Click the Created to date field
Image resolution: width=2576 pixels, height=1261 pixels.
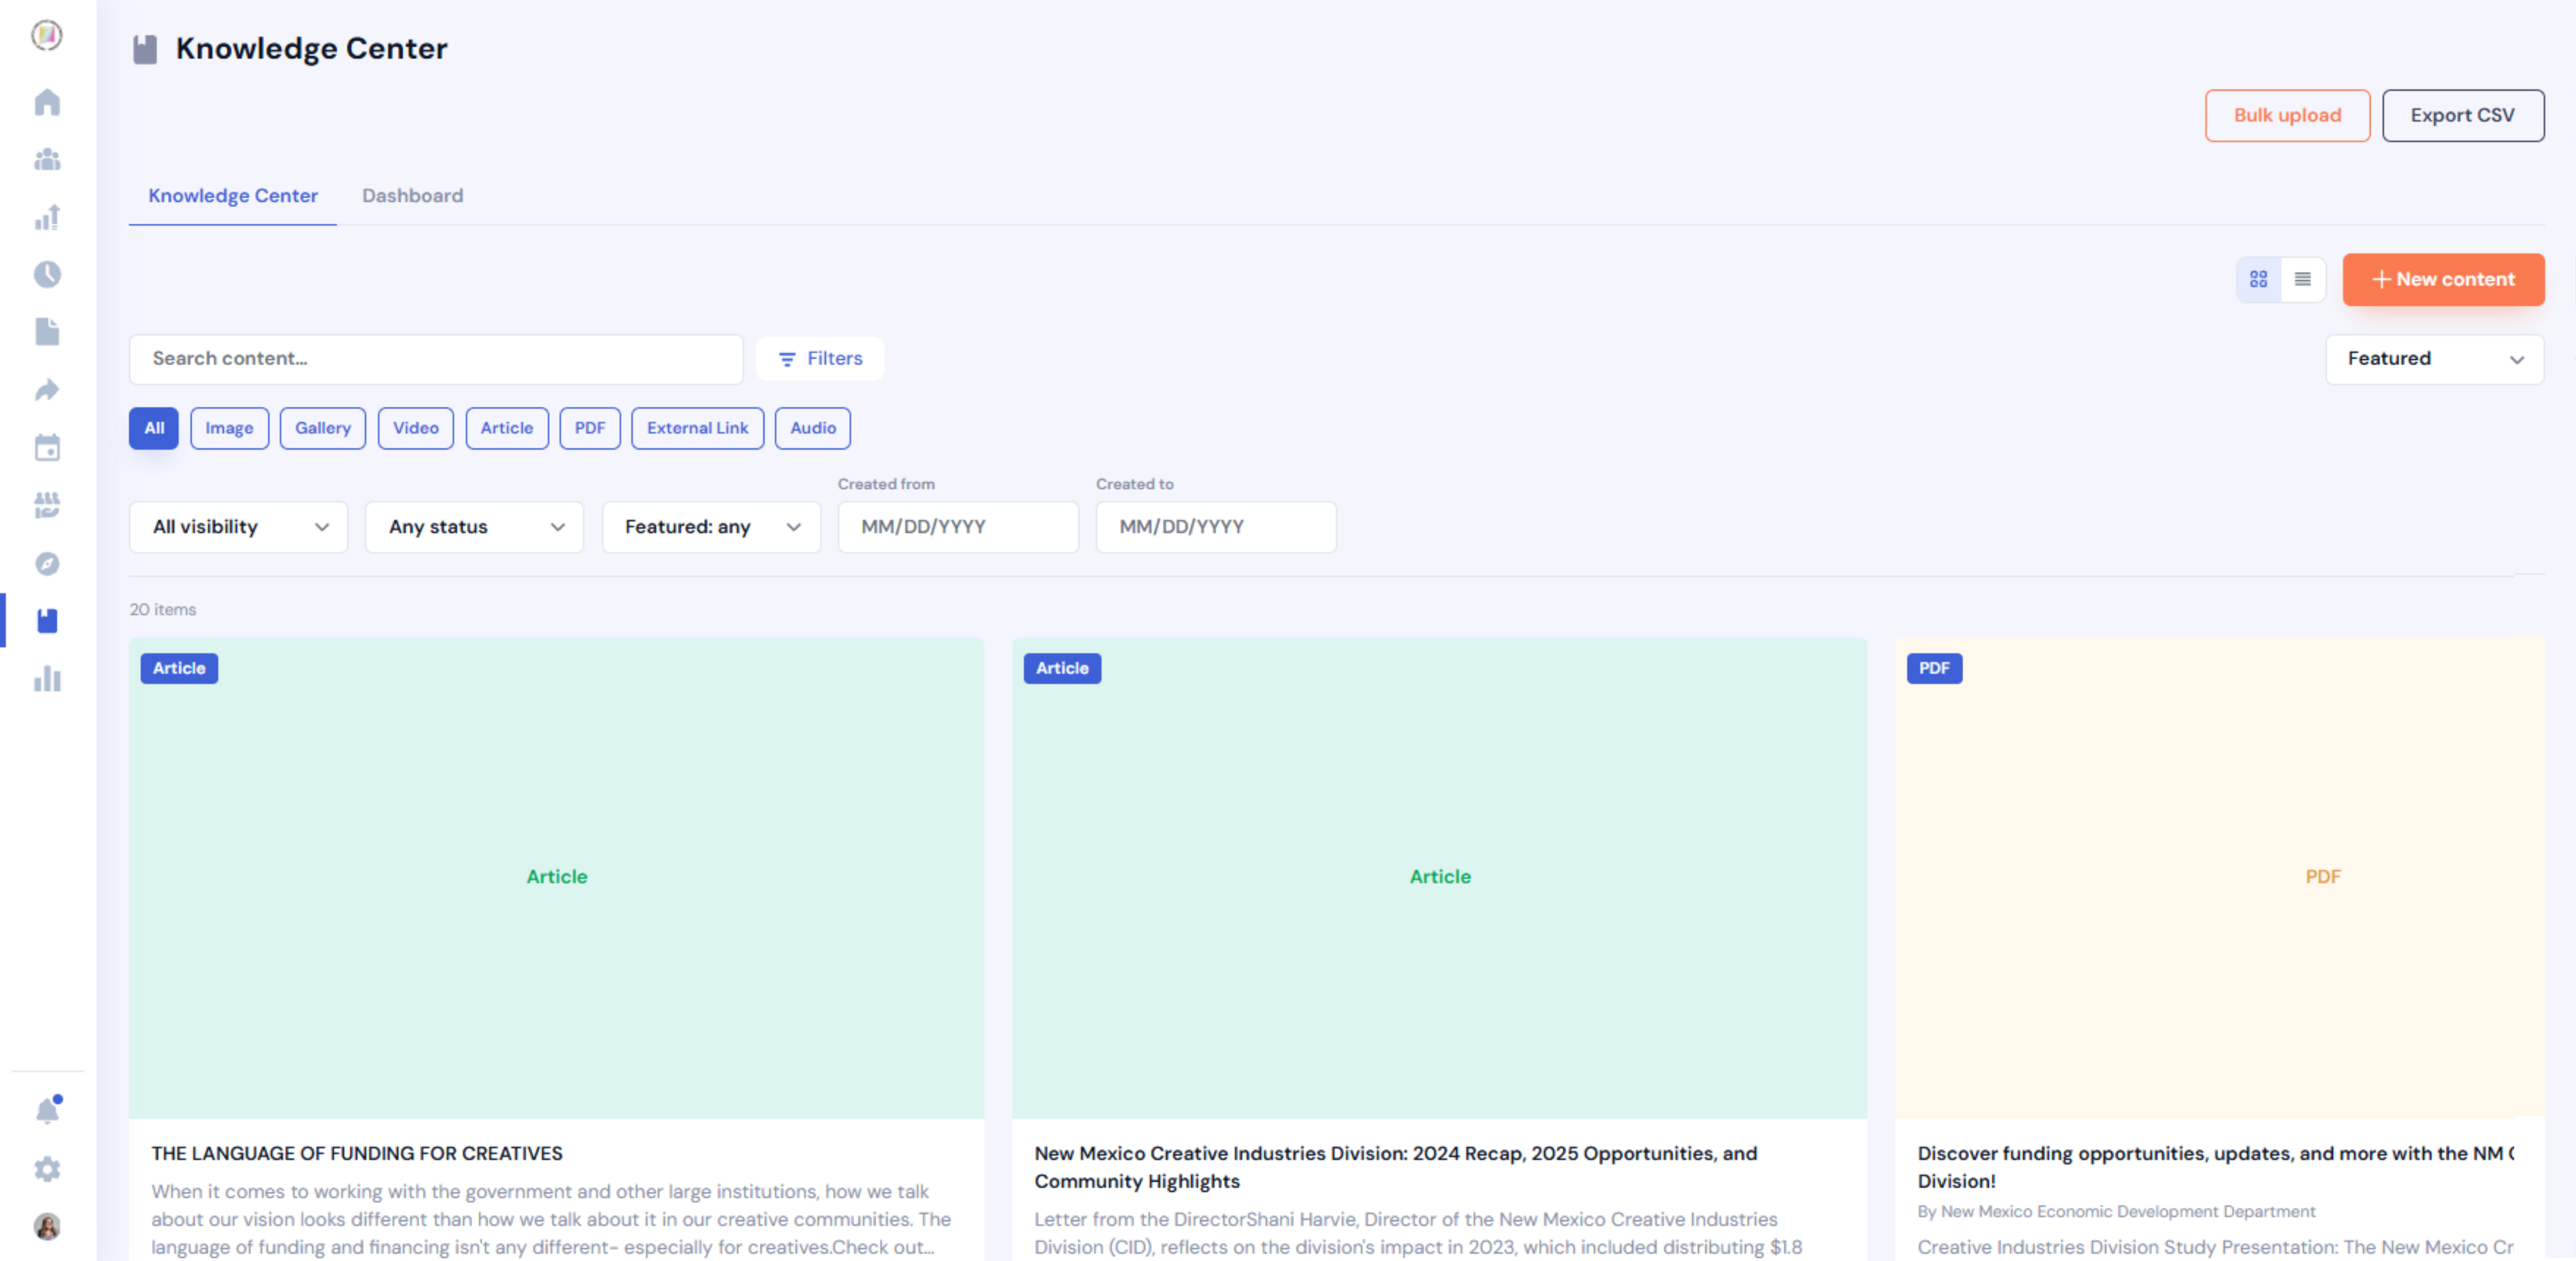point(1216,527)
